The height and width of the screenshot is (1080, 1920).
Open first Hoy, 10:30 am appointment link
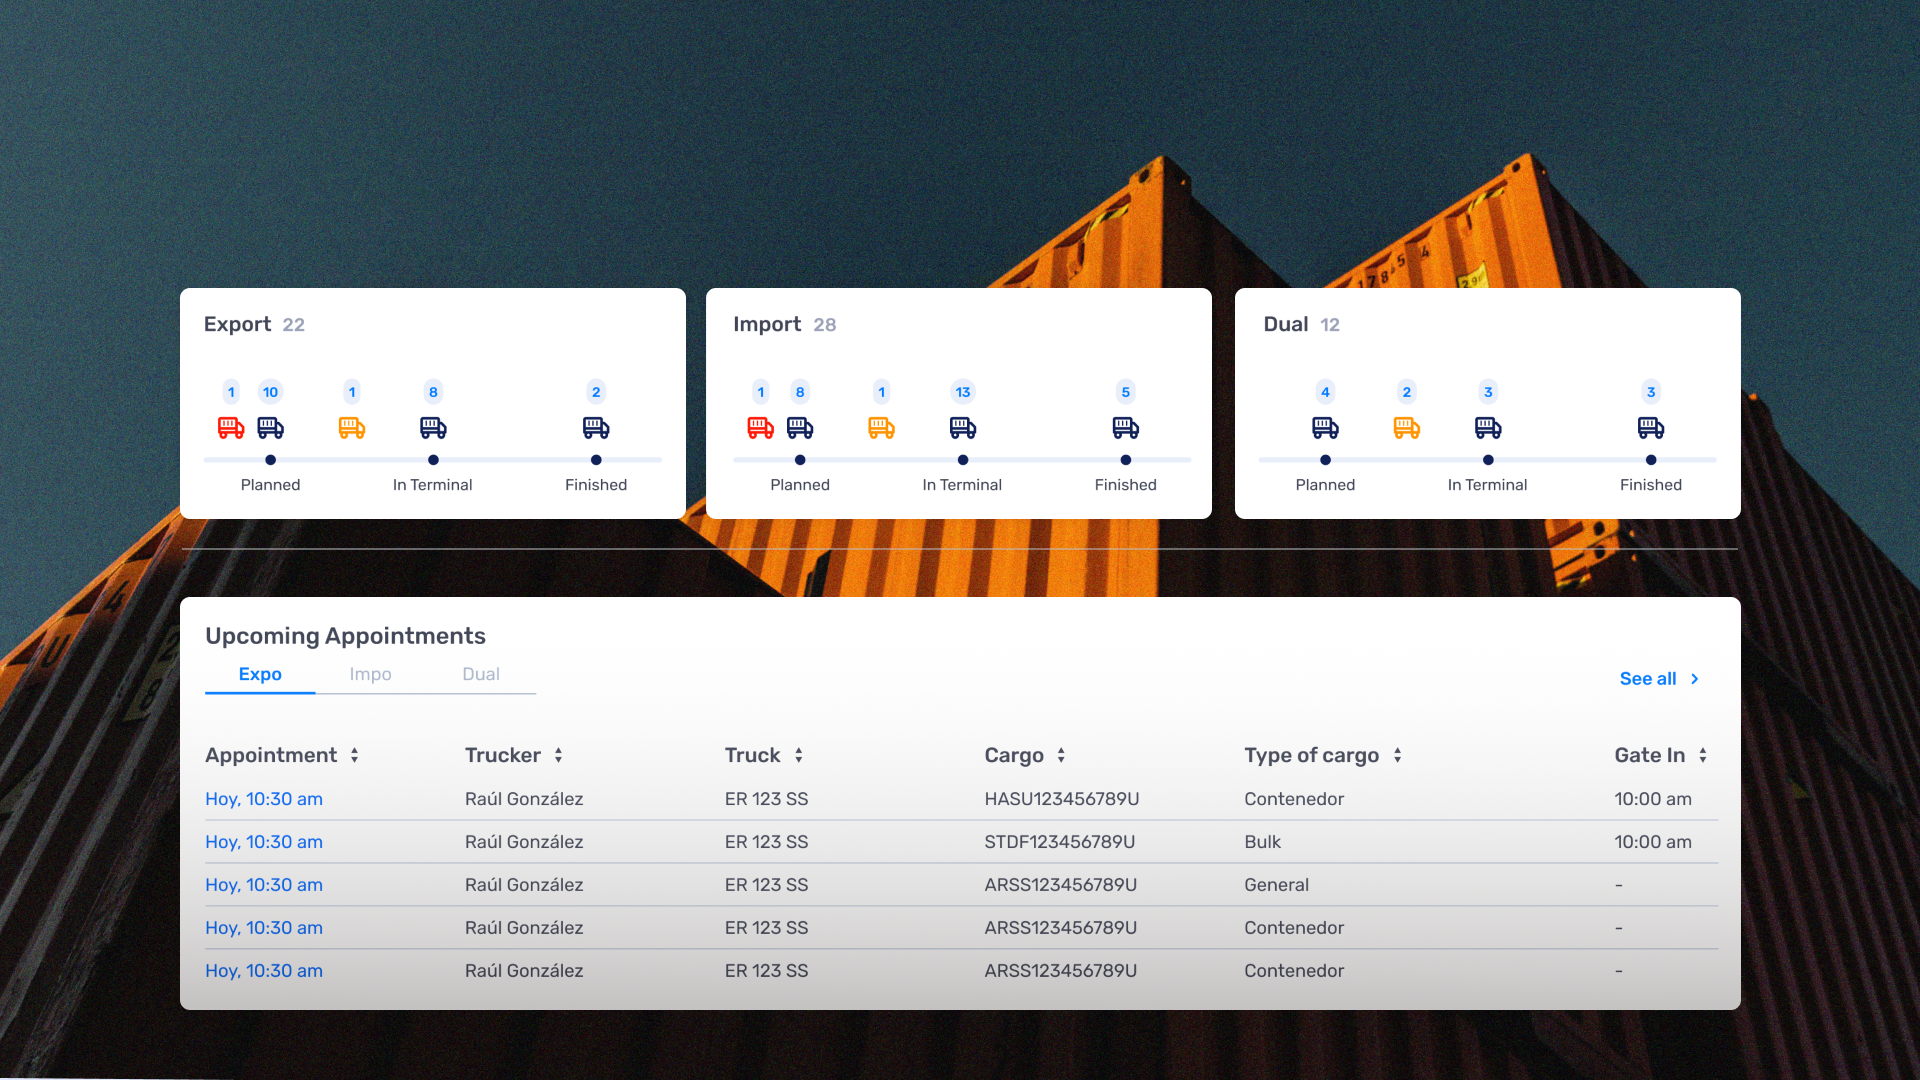[x=264, y=799]
